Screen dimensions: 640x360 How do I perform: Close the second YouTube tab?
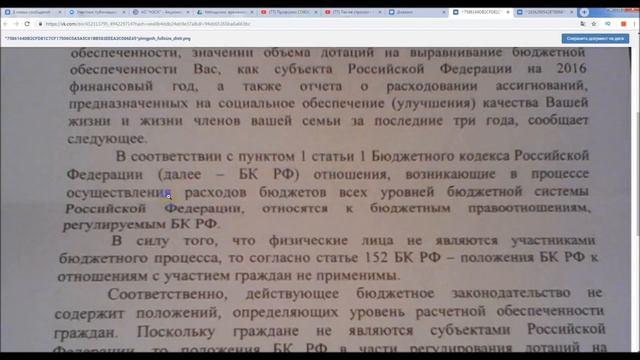coord(380,12)
